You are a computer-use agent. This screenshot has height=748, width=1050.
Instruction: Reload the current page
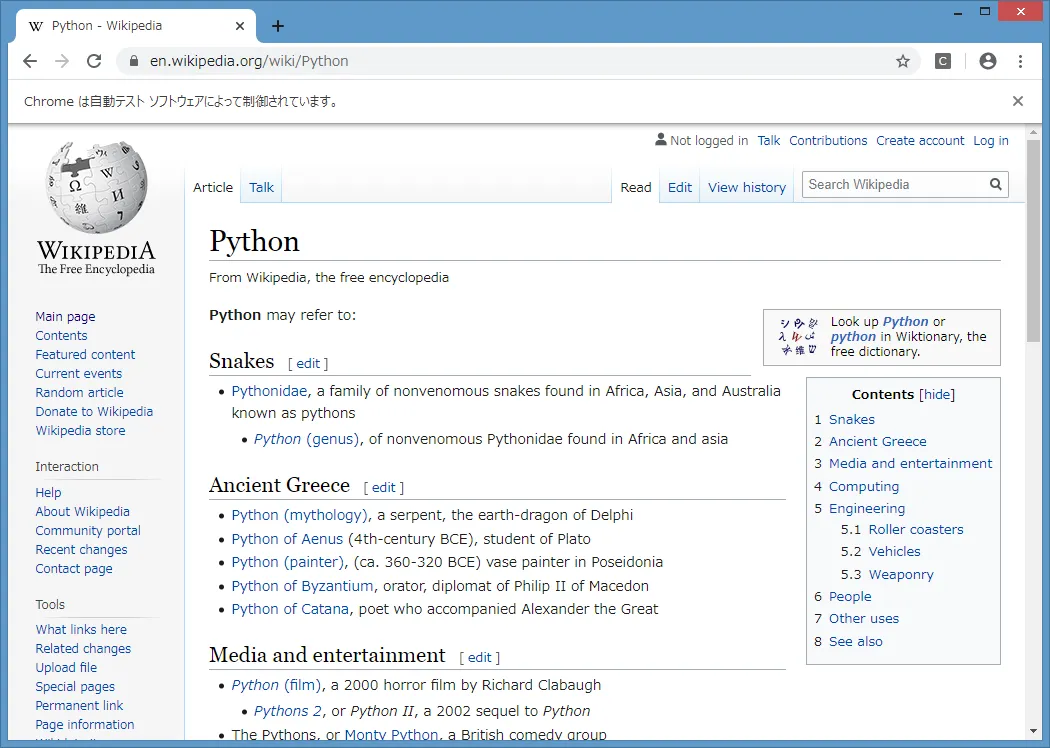click(94, 61)
